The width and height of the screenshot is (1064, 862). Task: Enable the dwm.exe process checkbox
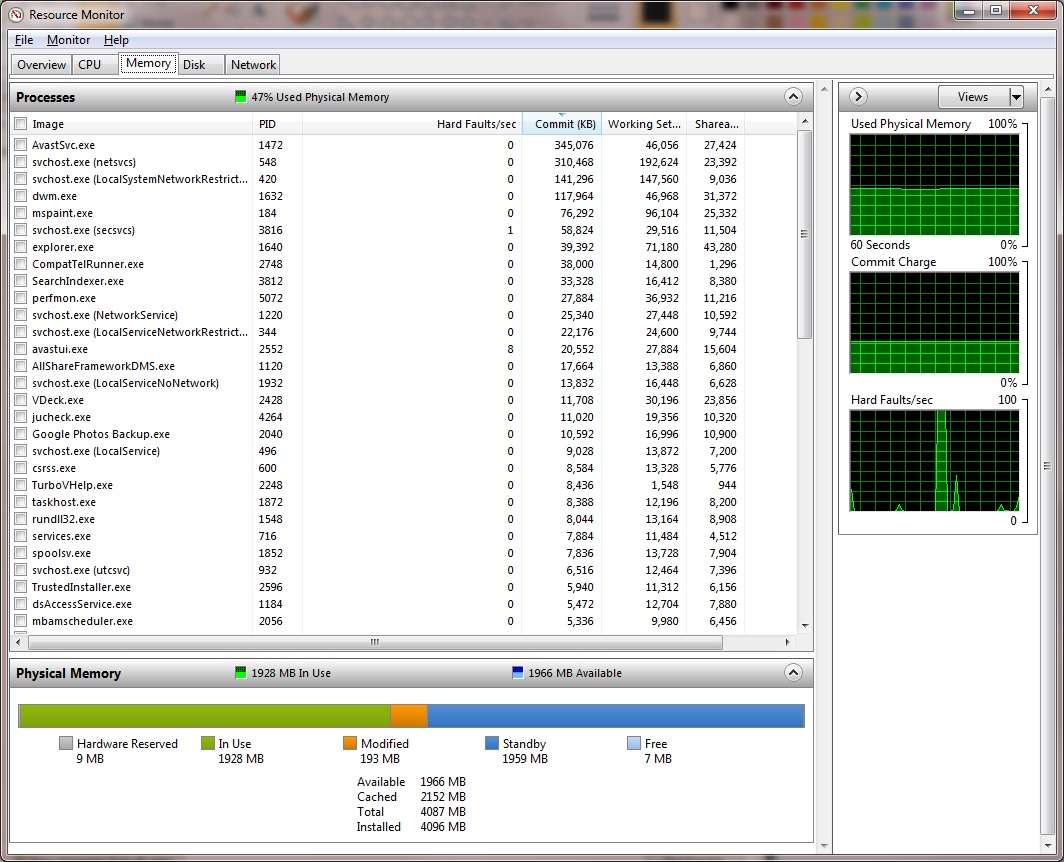(21, 195)
